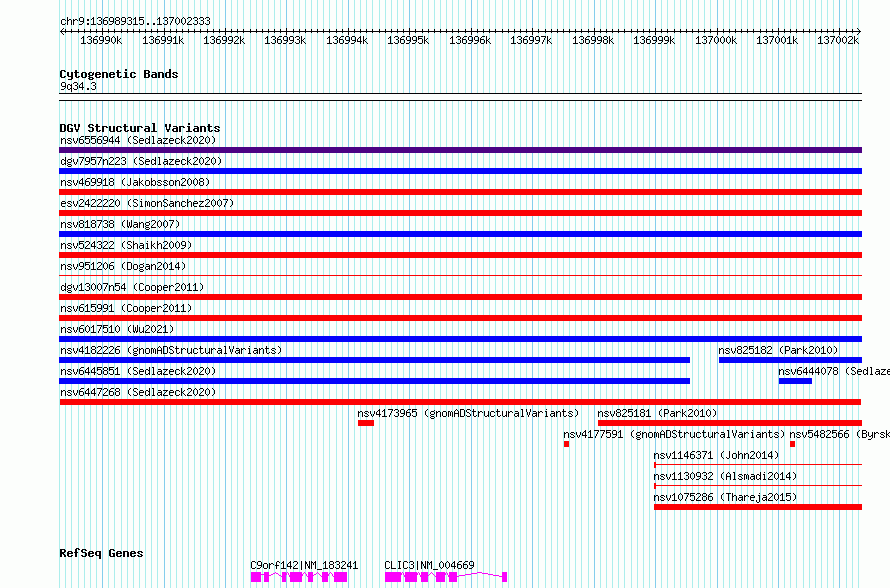
Task: Click the 137002k ruler position
Action: (x=838, y=40)
